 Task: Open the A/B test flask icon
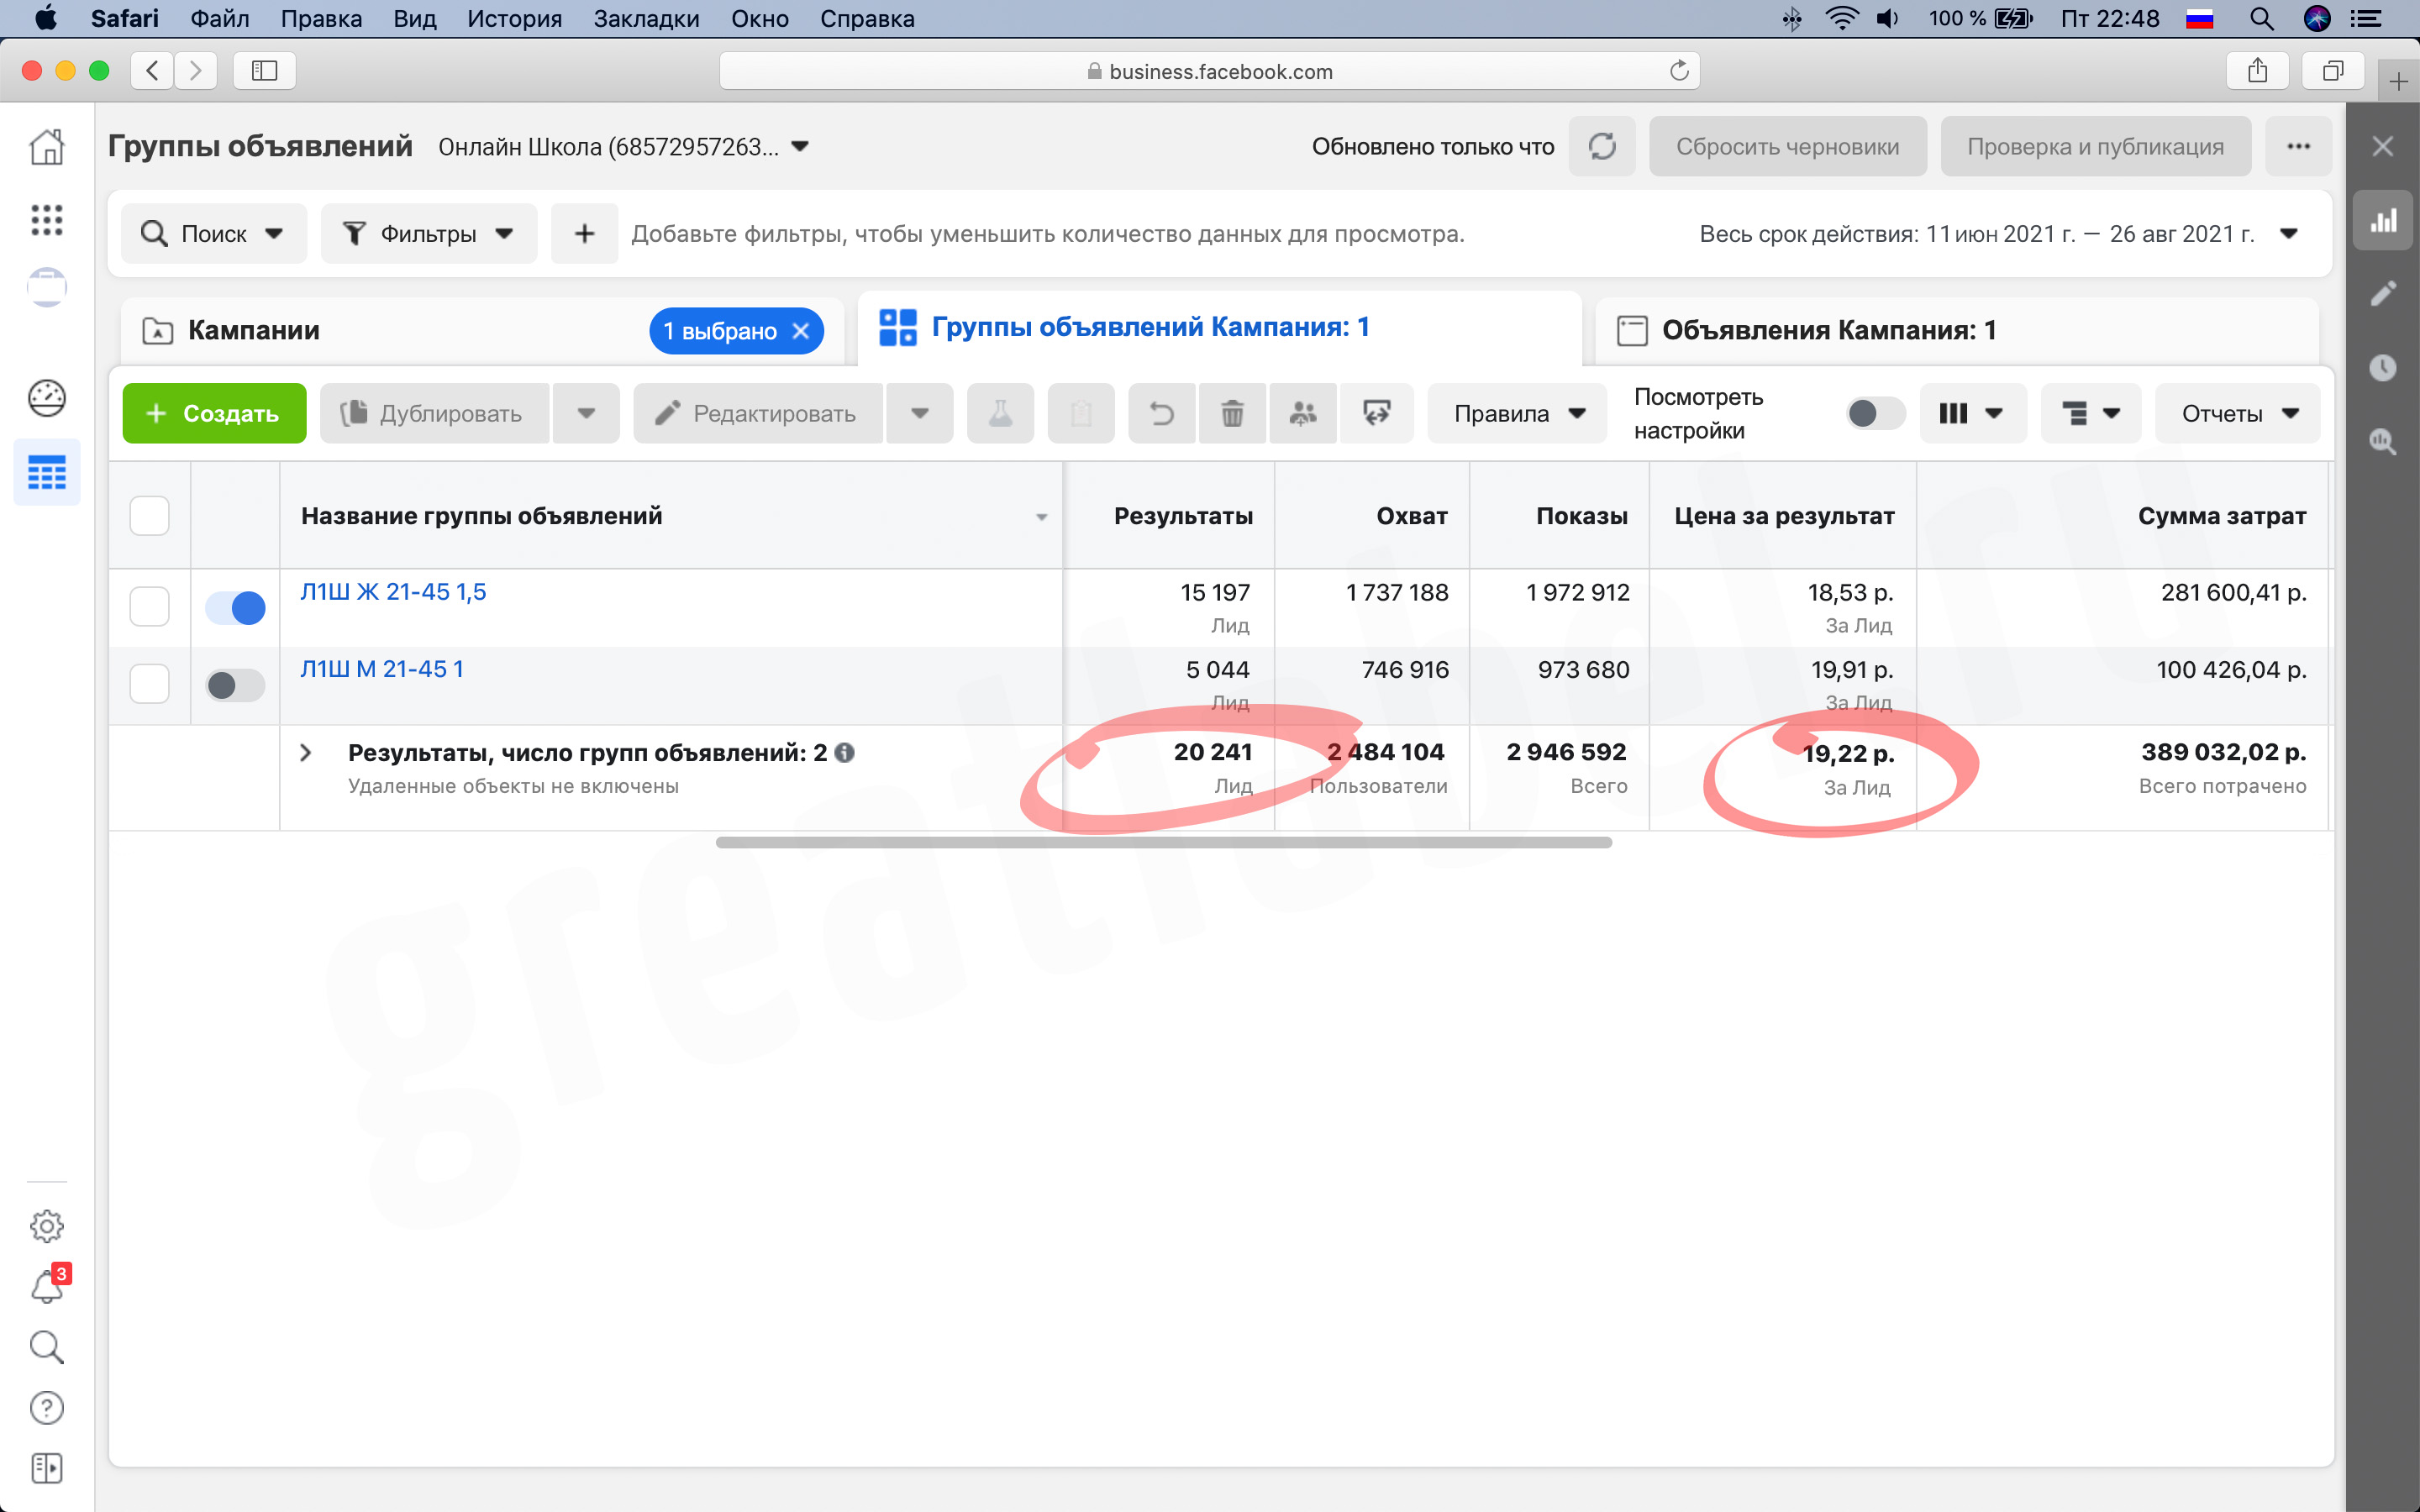click(1000, 413)
